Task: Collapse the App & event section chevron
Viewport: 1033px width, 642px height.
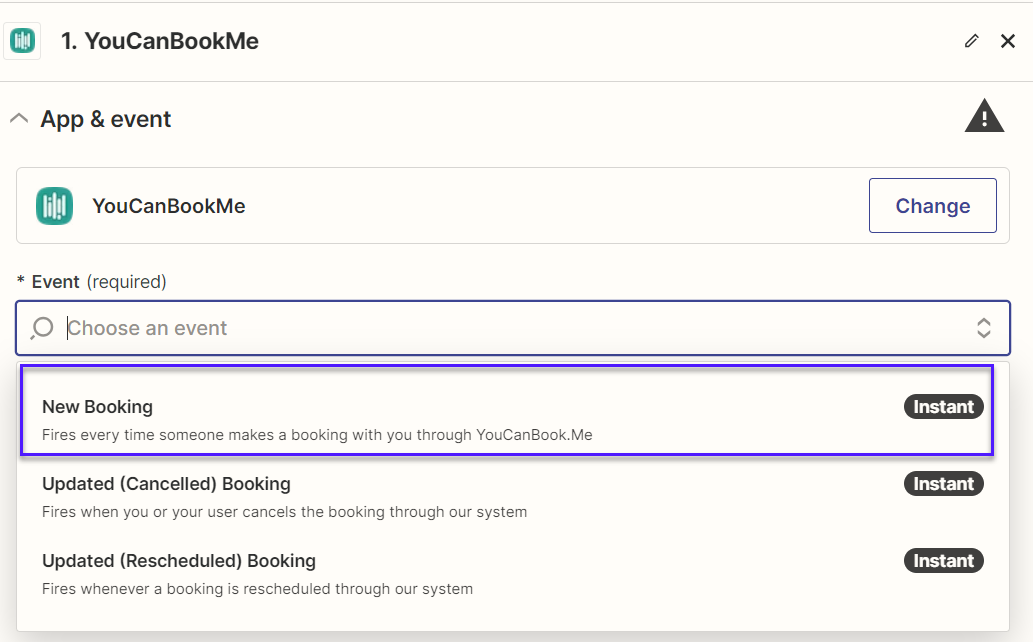Action: pos(18,117)
